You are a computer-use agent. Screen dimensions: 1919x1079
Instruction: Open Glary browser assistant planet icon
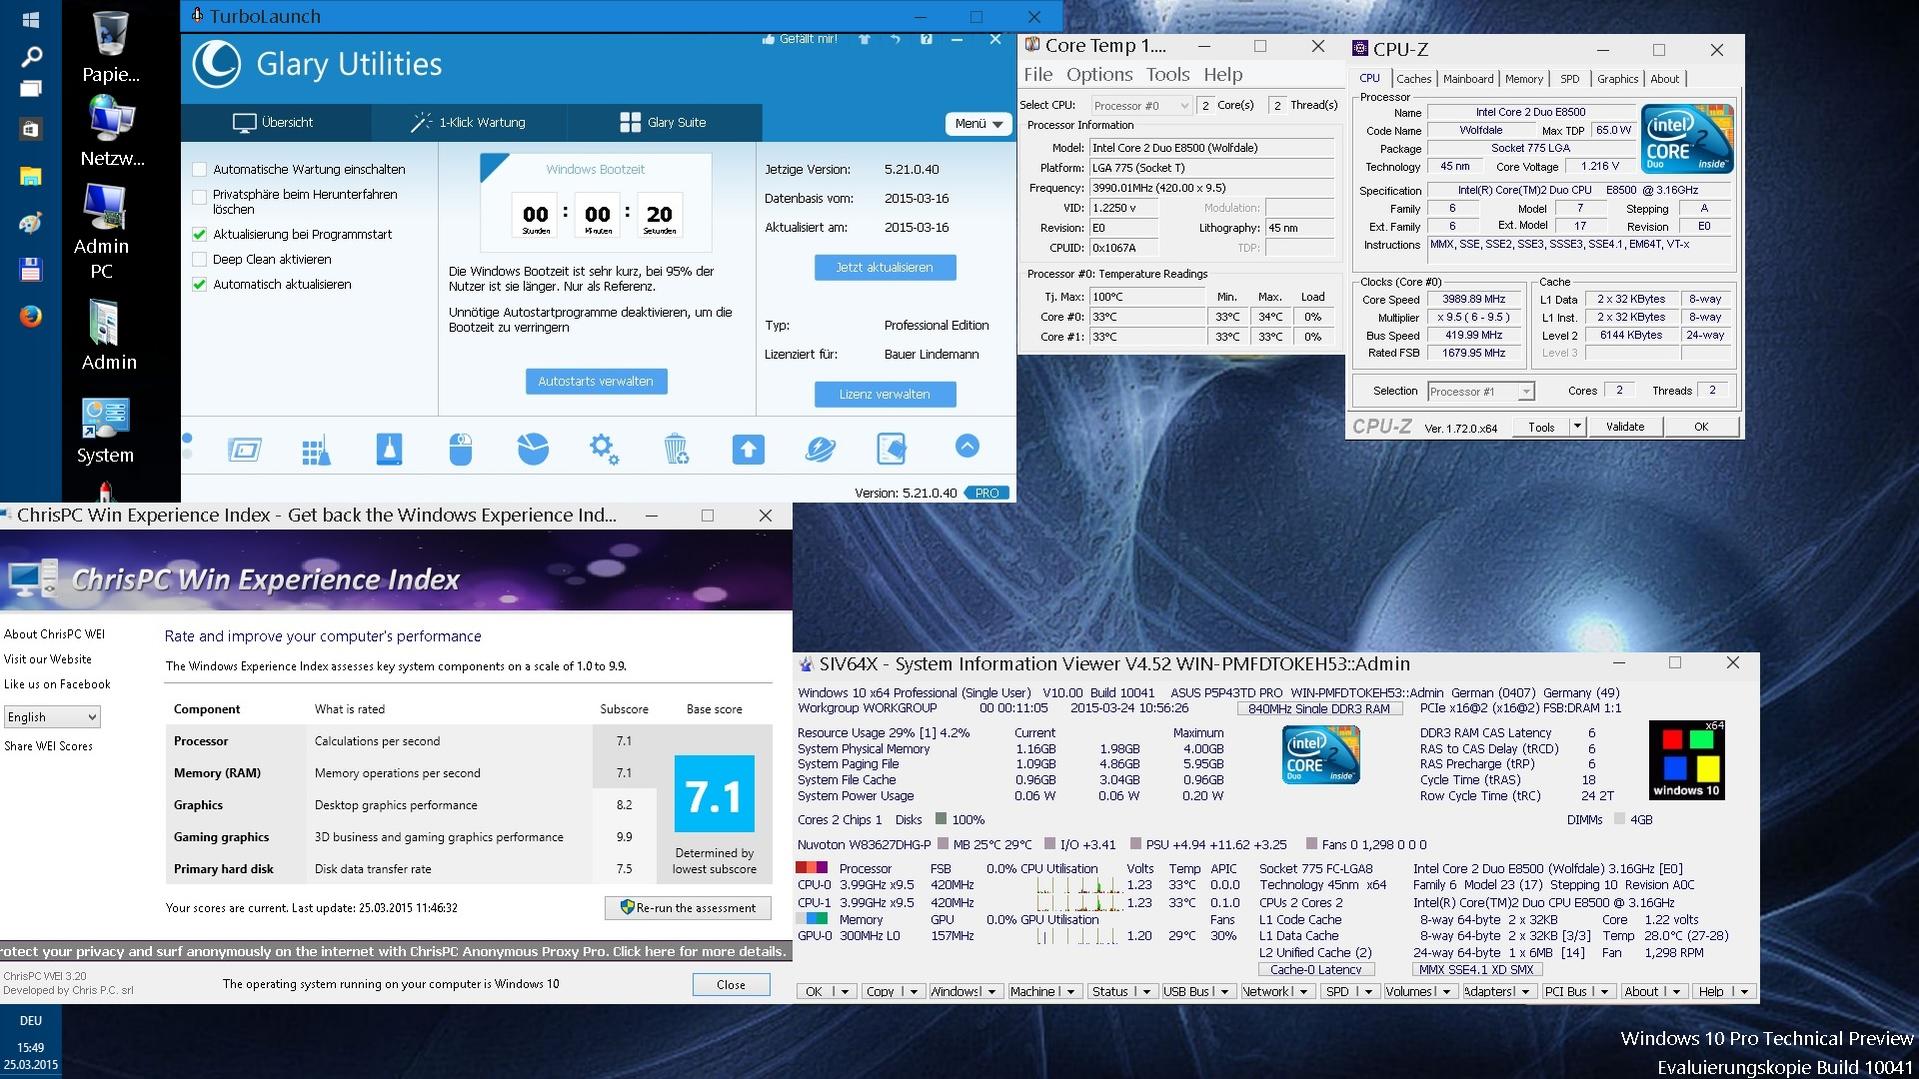820,449
